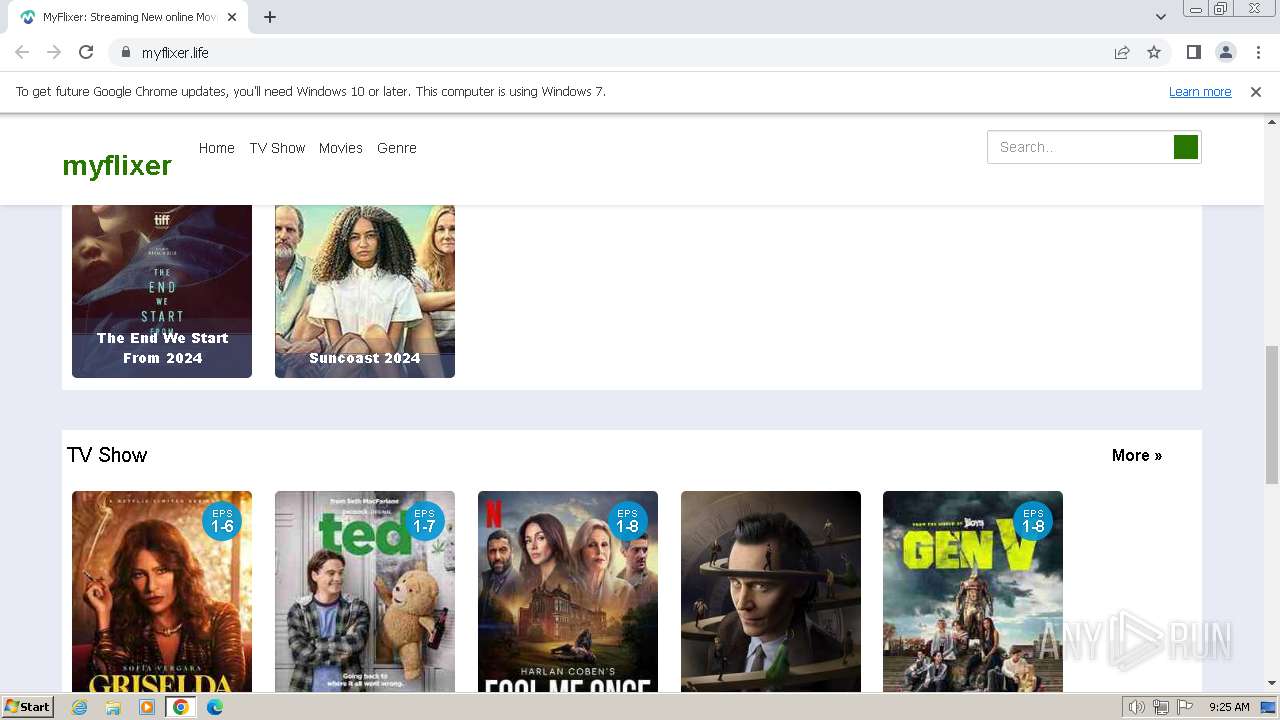Viewport: 1280px width, 720px height.
Task: Reload the myflixer page
Action: tap(86, 52)
